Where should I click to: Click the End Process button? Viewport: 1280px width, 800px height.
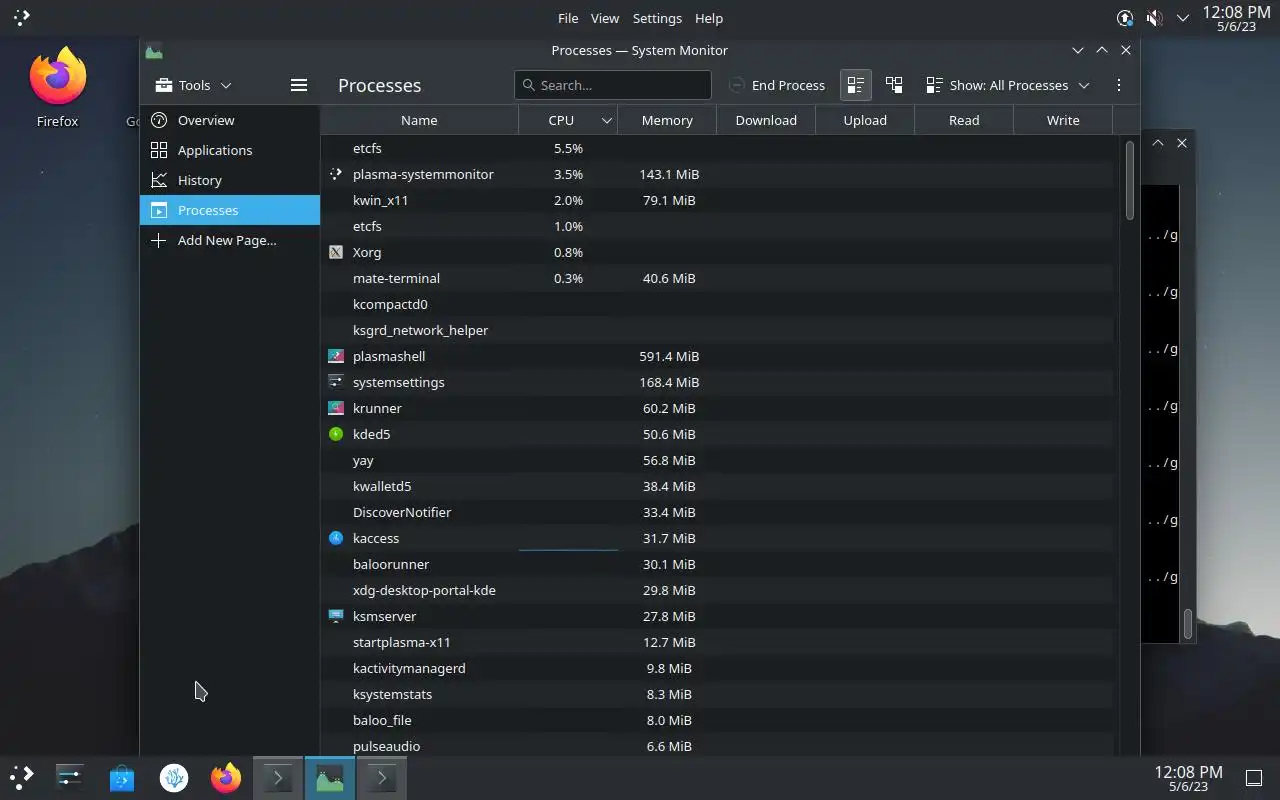pyautogui.click(x=777, y=85)
